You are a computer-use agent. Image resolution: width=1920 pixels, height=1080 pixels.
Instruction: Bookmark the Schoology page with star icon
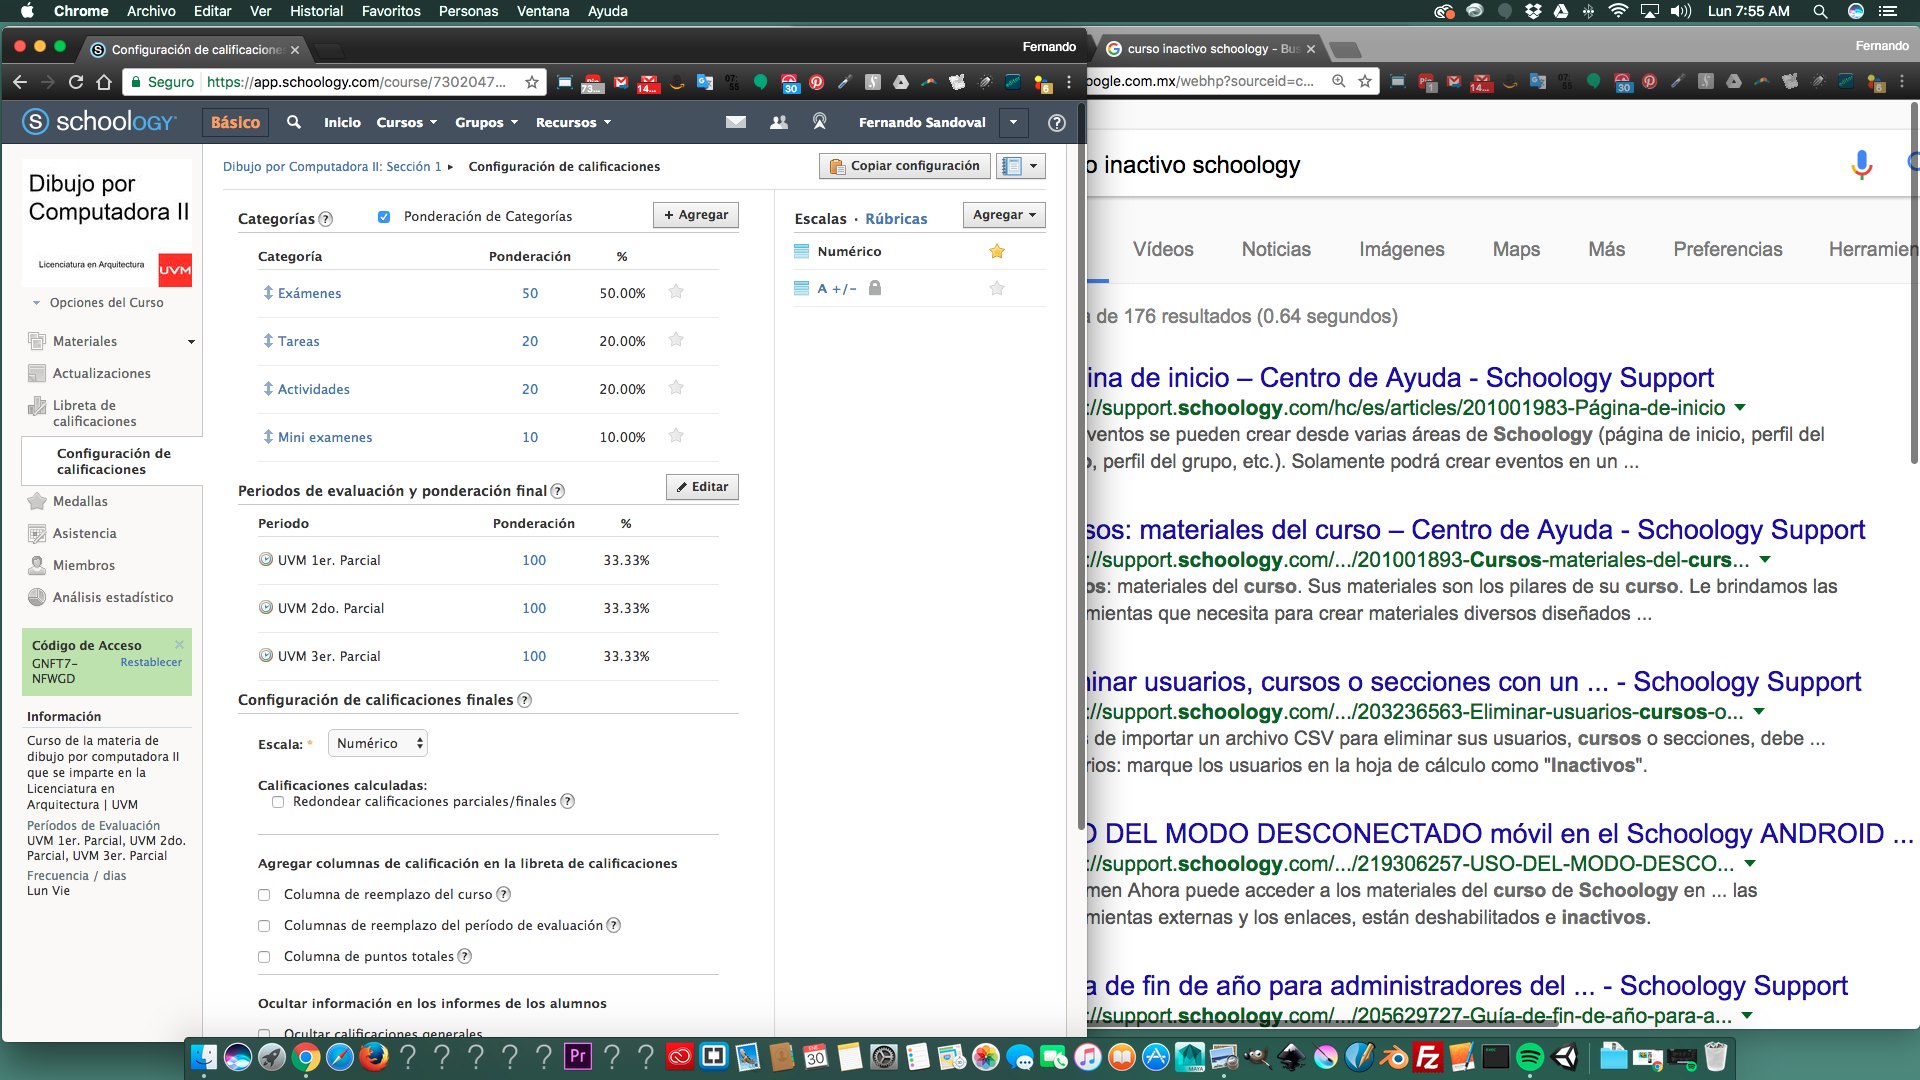(532, 82)
